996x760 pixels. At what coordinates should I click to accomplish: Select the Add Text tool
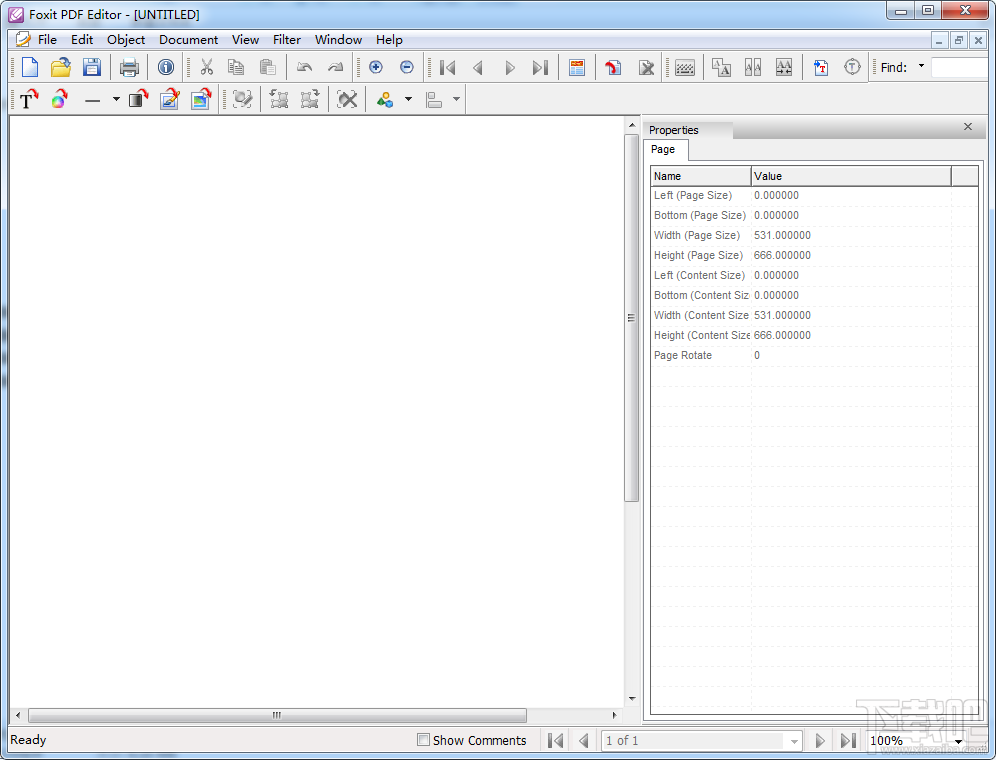(27, 99)
